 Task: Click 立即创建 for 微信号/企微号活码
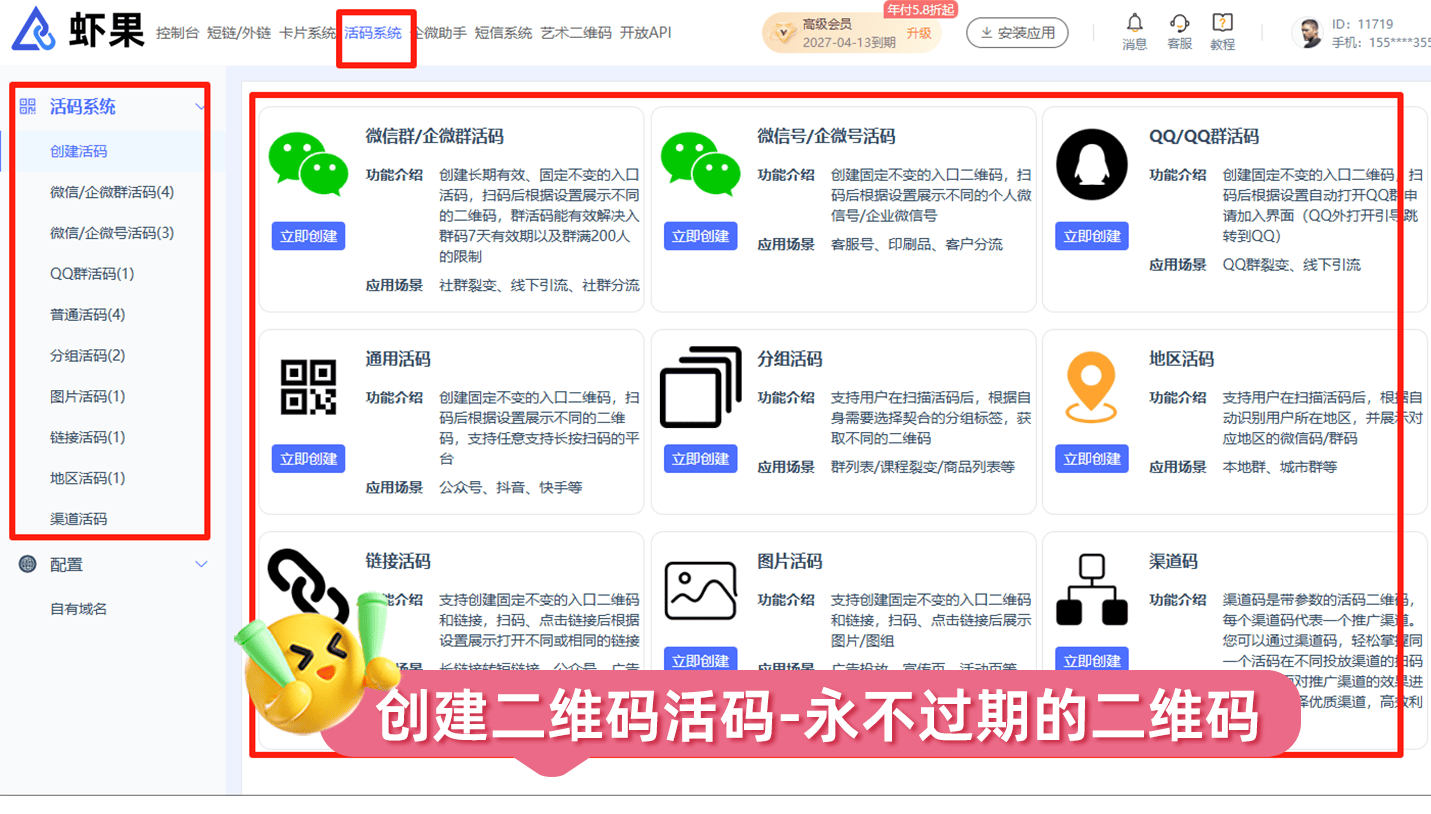pos(700,236)
